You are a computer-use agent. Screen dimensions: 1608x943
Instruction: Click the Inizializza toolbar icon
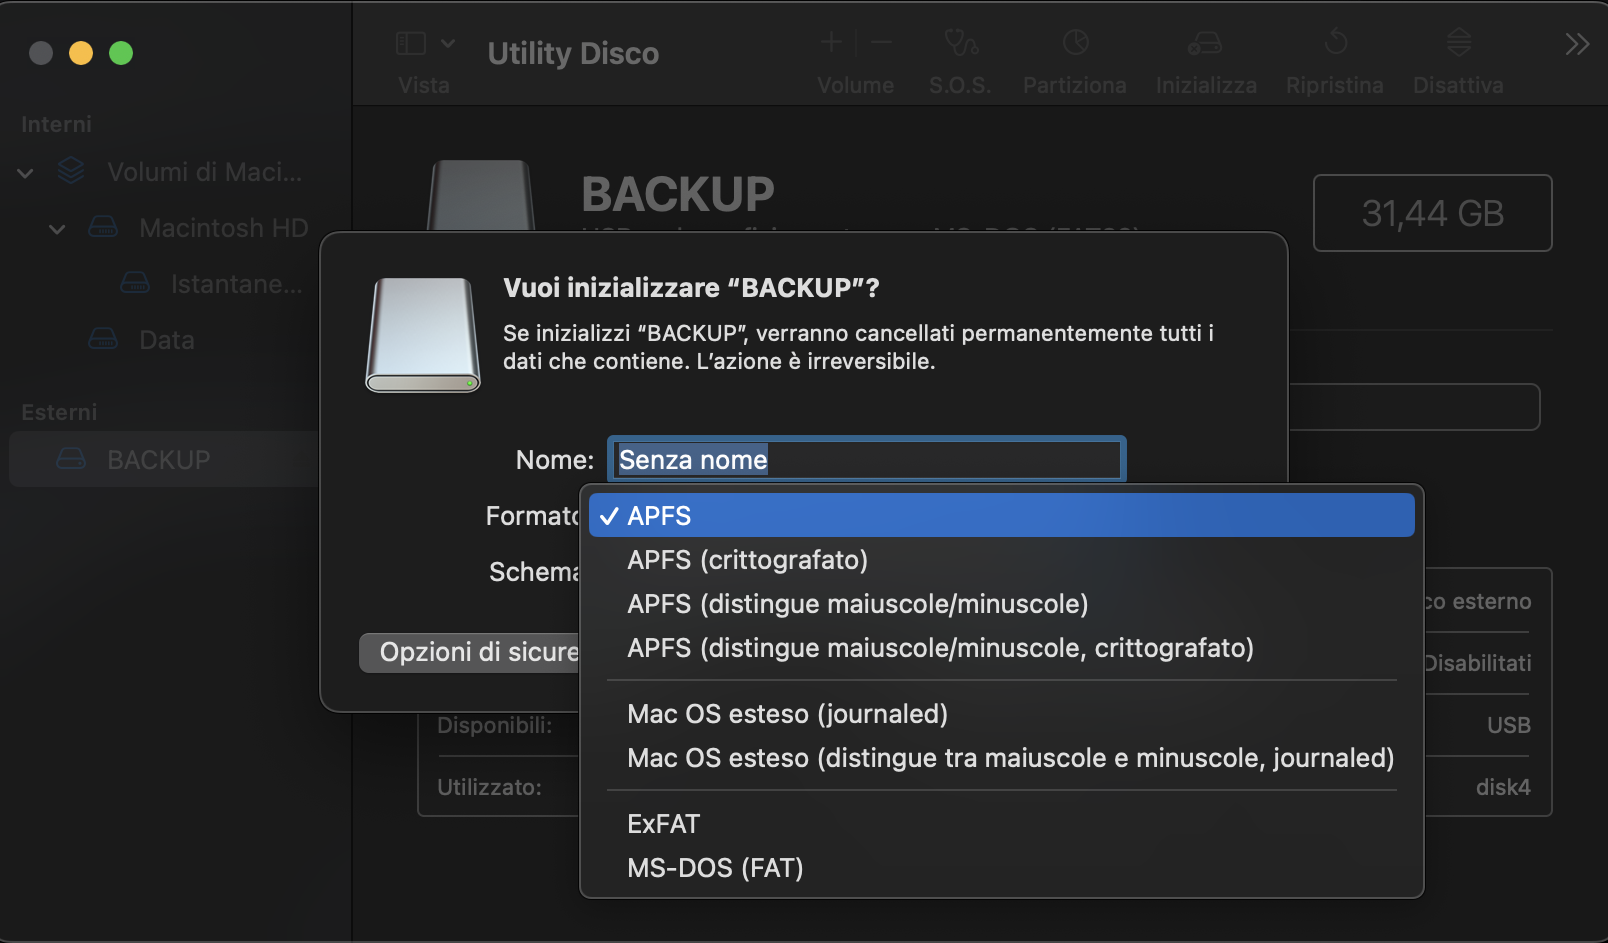1205,55
